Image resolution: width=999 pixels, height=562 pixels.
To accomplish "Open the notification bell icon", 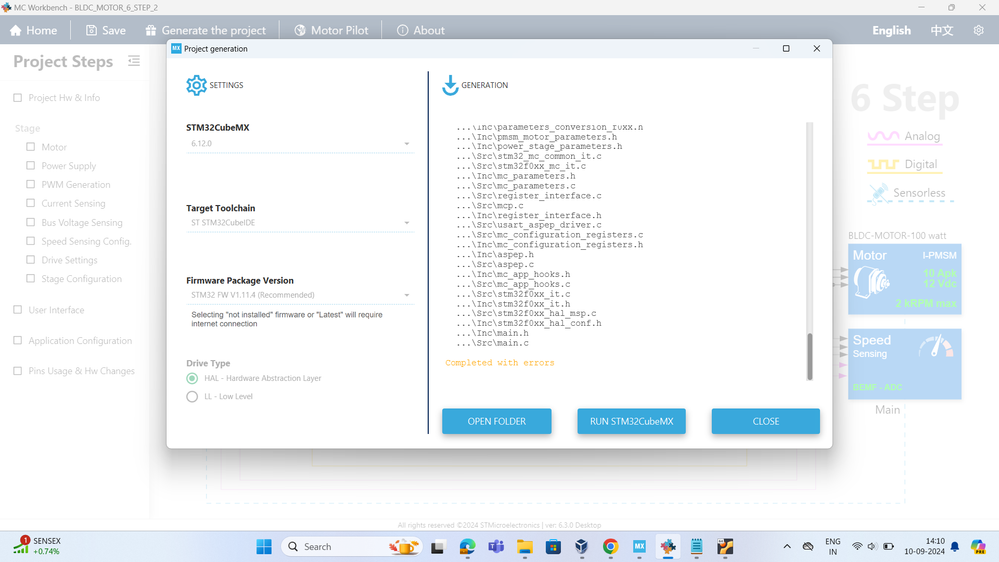I will 954,547.
